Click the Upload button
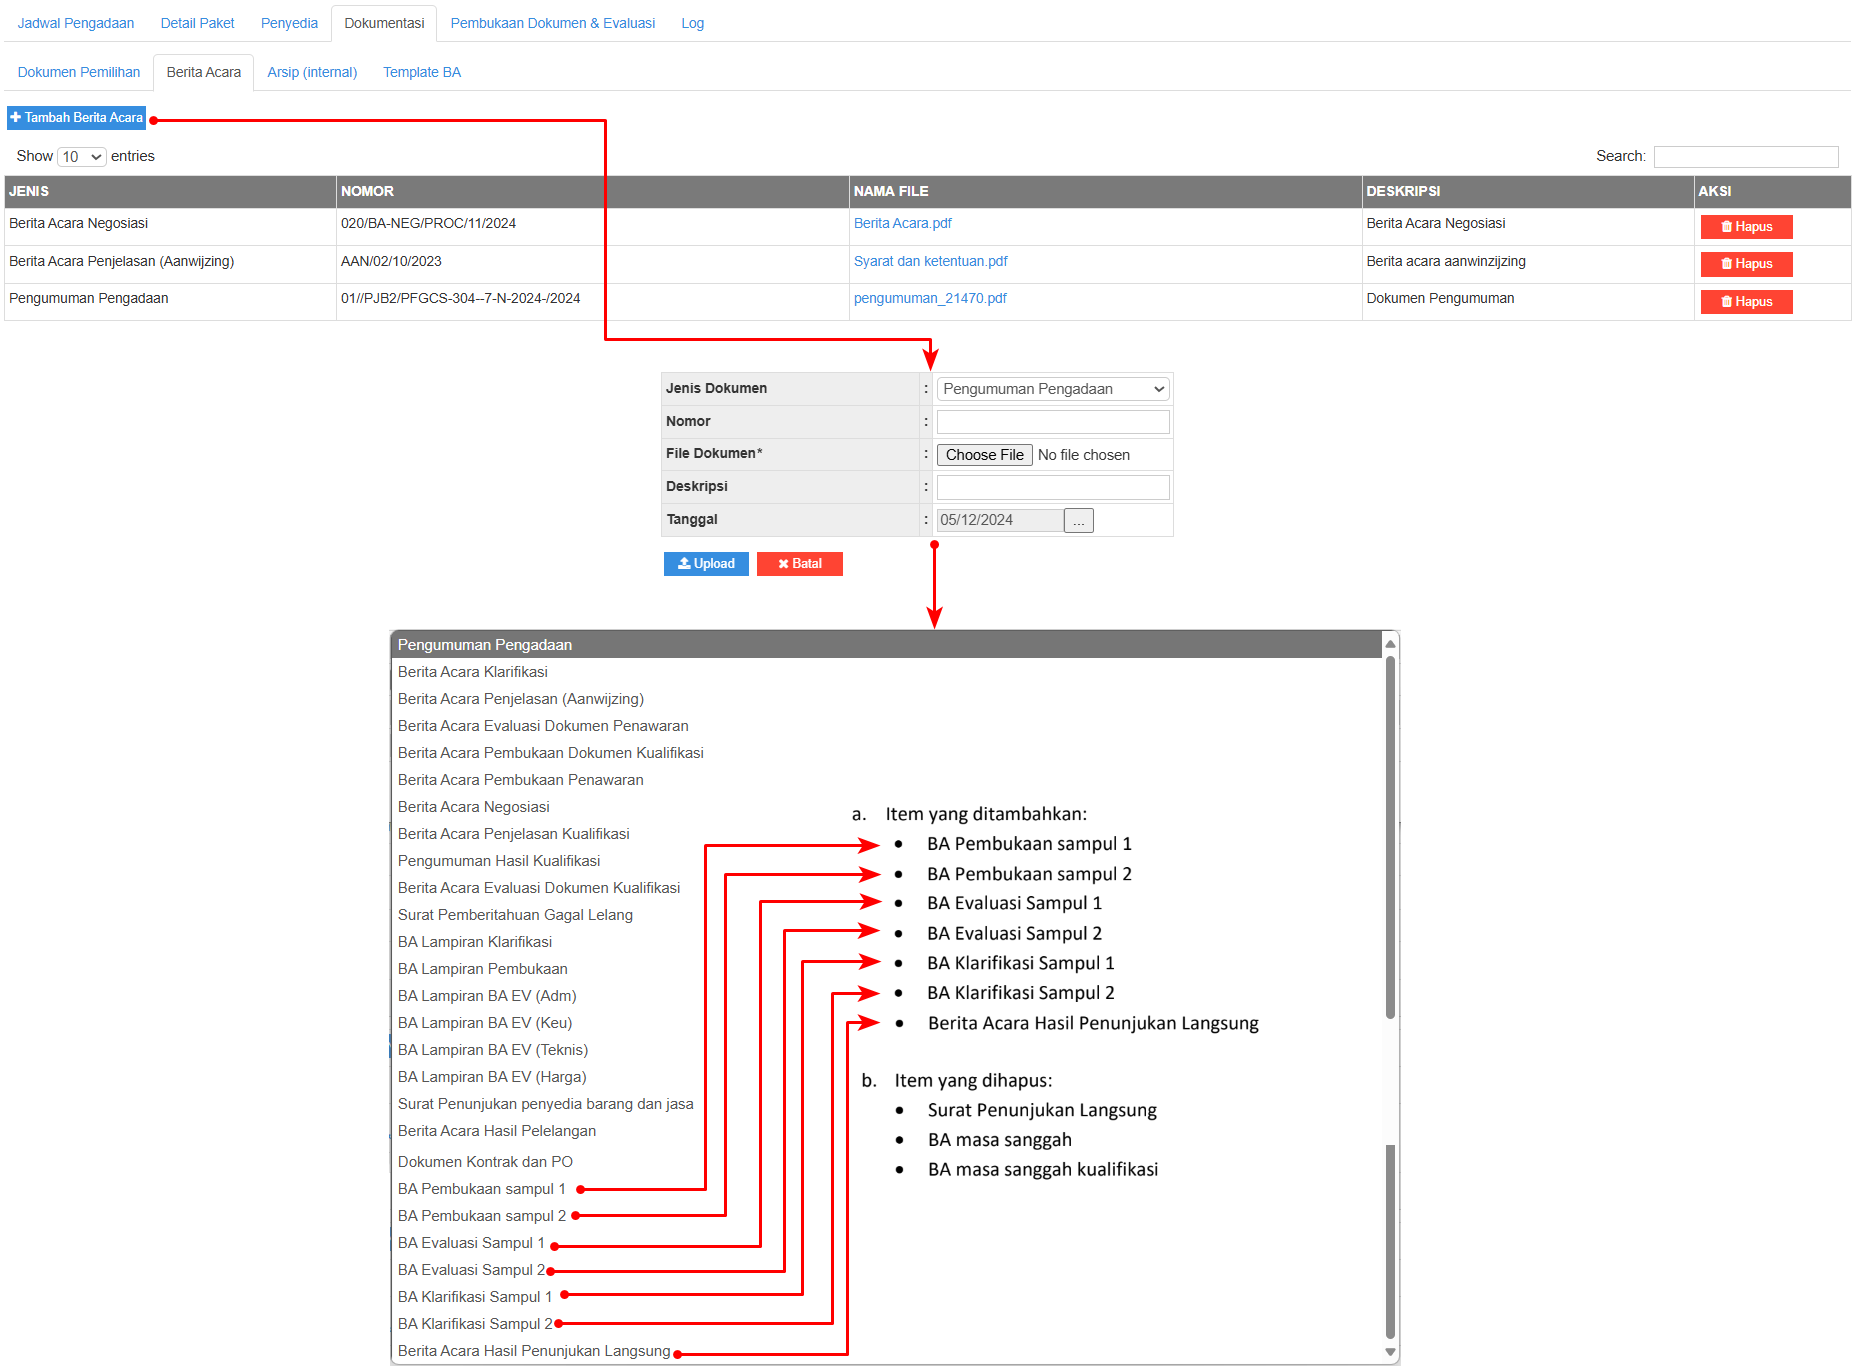 [706, 564]
